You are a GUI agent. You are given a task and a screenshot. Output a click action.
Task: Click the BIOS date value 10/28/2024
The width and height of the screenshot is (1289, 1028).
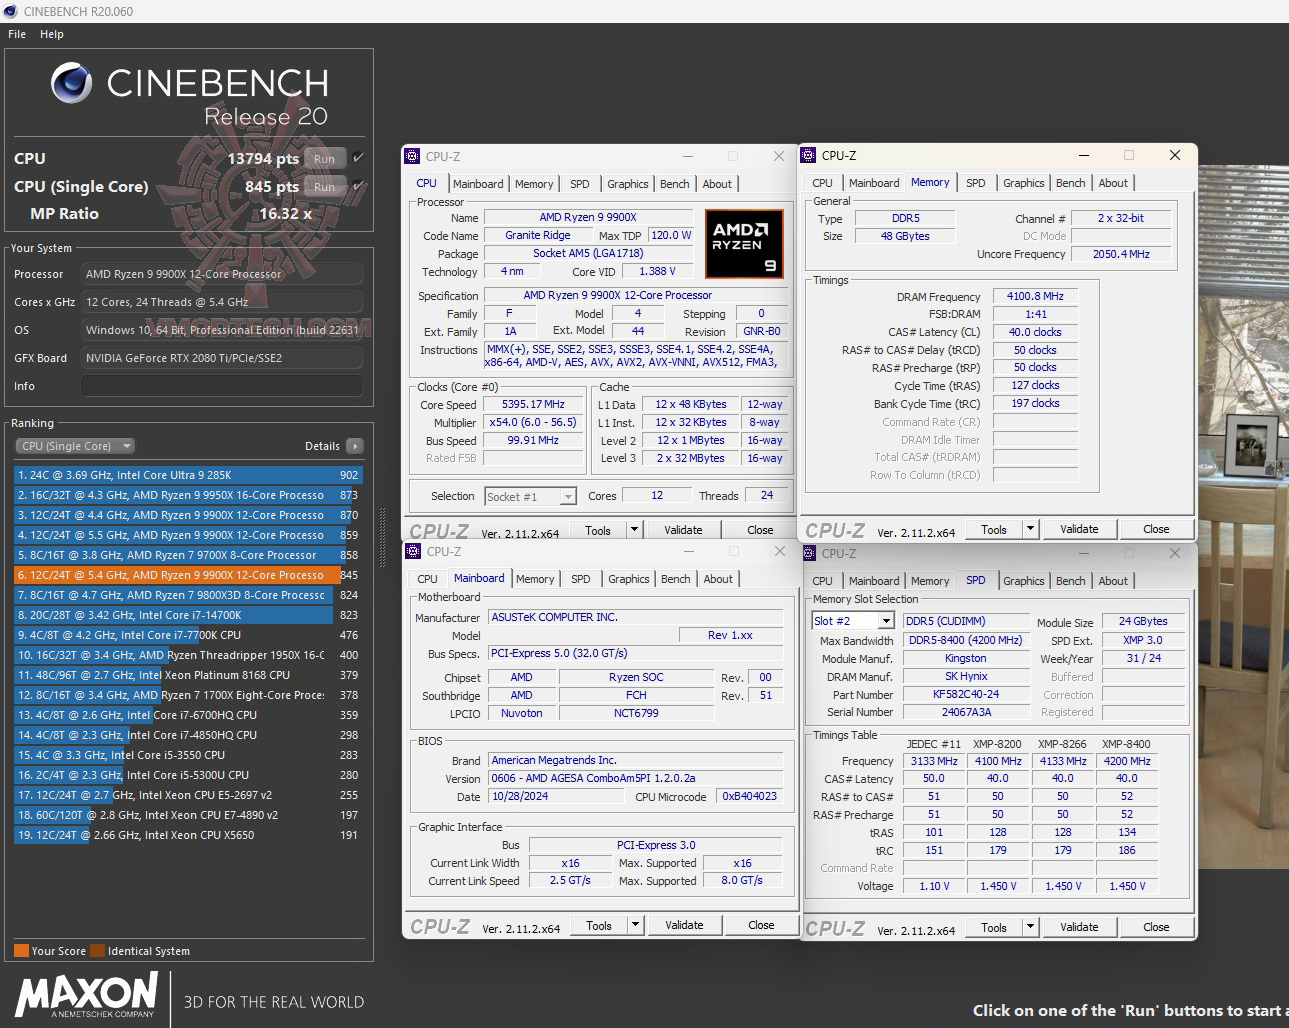coord(555,796)
